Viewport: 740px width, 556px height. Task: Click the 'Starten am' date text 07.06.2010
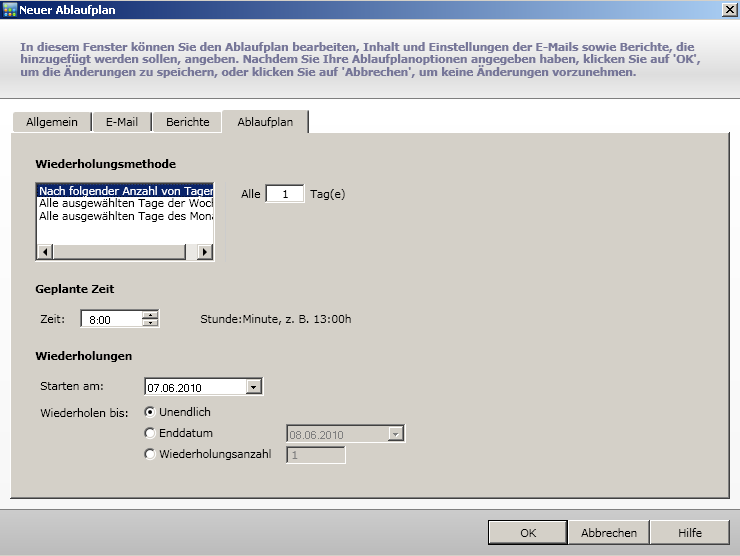(175, 388)
